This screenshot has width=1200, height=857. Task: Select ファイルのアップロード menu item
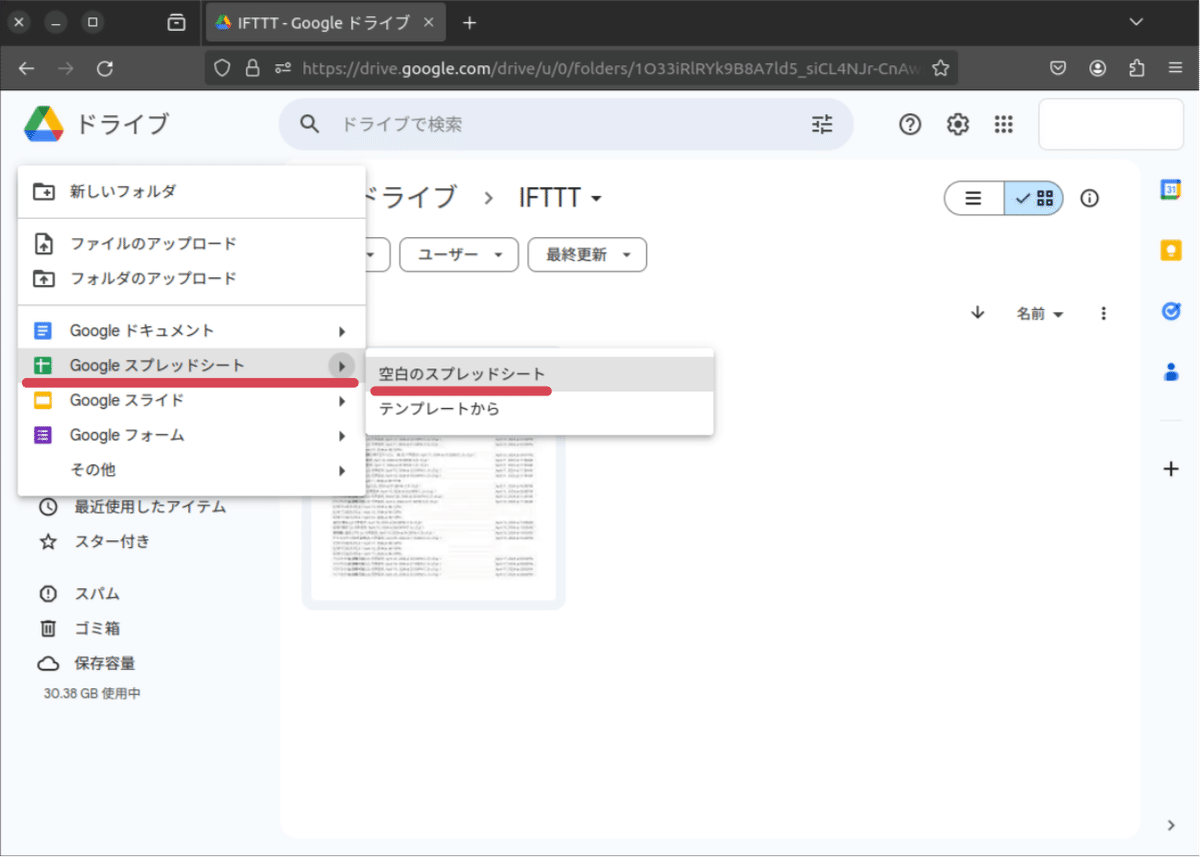pos(192,244)
